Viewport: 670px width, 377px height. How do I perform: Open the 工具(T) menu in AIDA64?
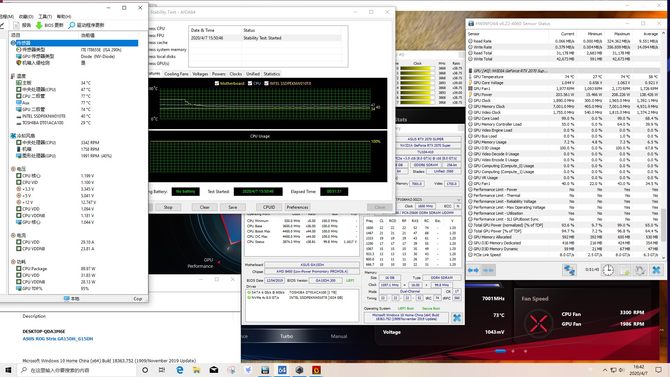tap(45, 16)
